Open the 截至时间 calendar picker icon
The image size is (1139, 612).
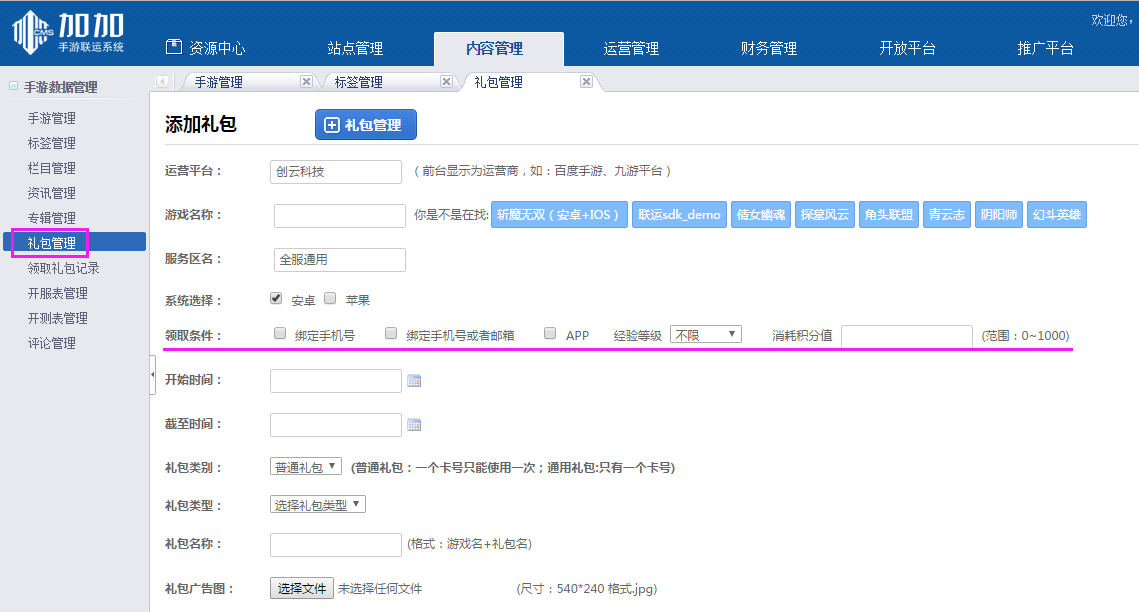(414, 424)
